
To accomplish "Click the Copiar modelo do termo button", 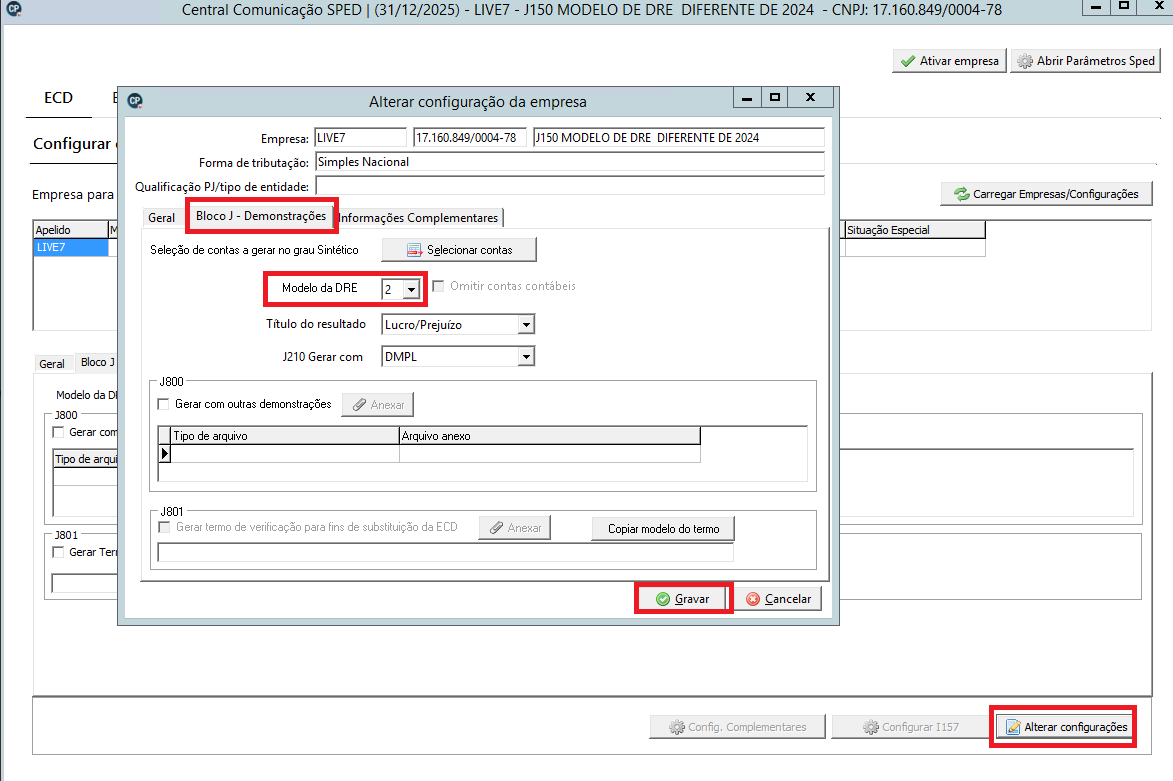I will click(x=664, y=529).
